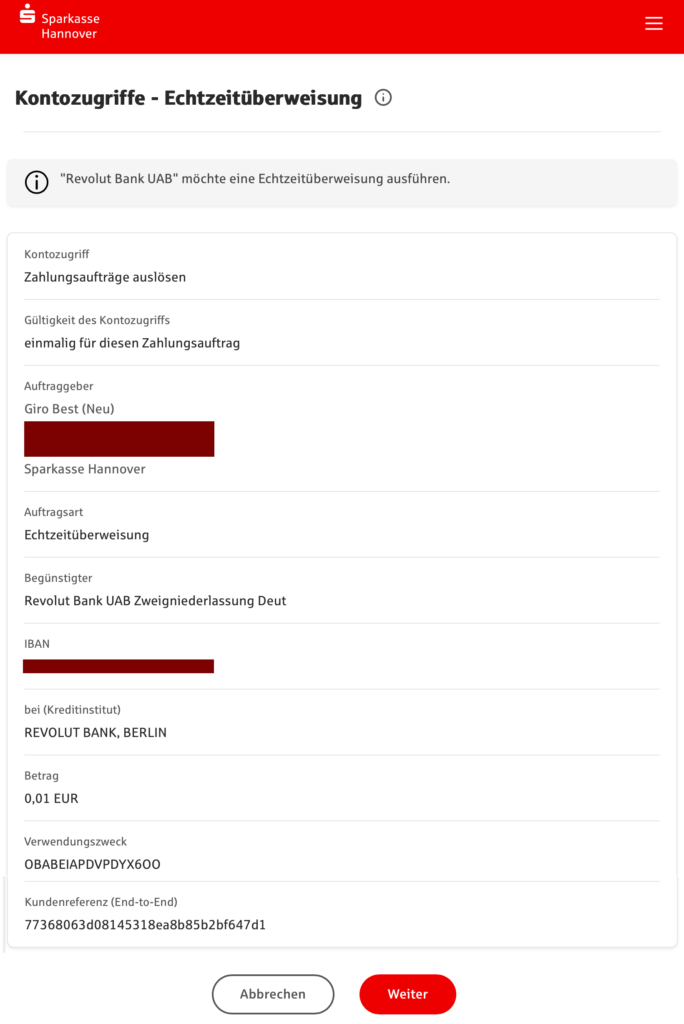Click the redacted account number under Auftraggeber
This screenshot has height=1024, width=684.
click(119, 439)
